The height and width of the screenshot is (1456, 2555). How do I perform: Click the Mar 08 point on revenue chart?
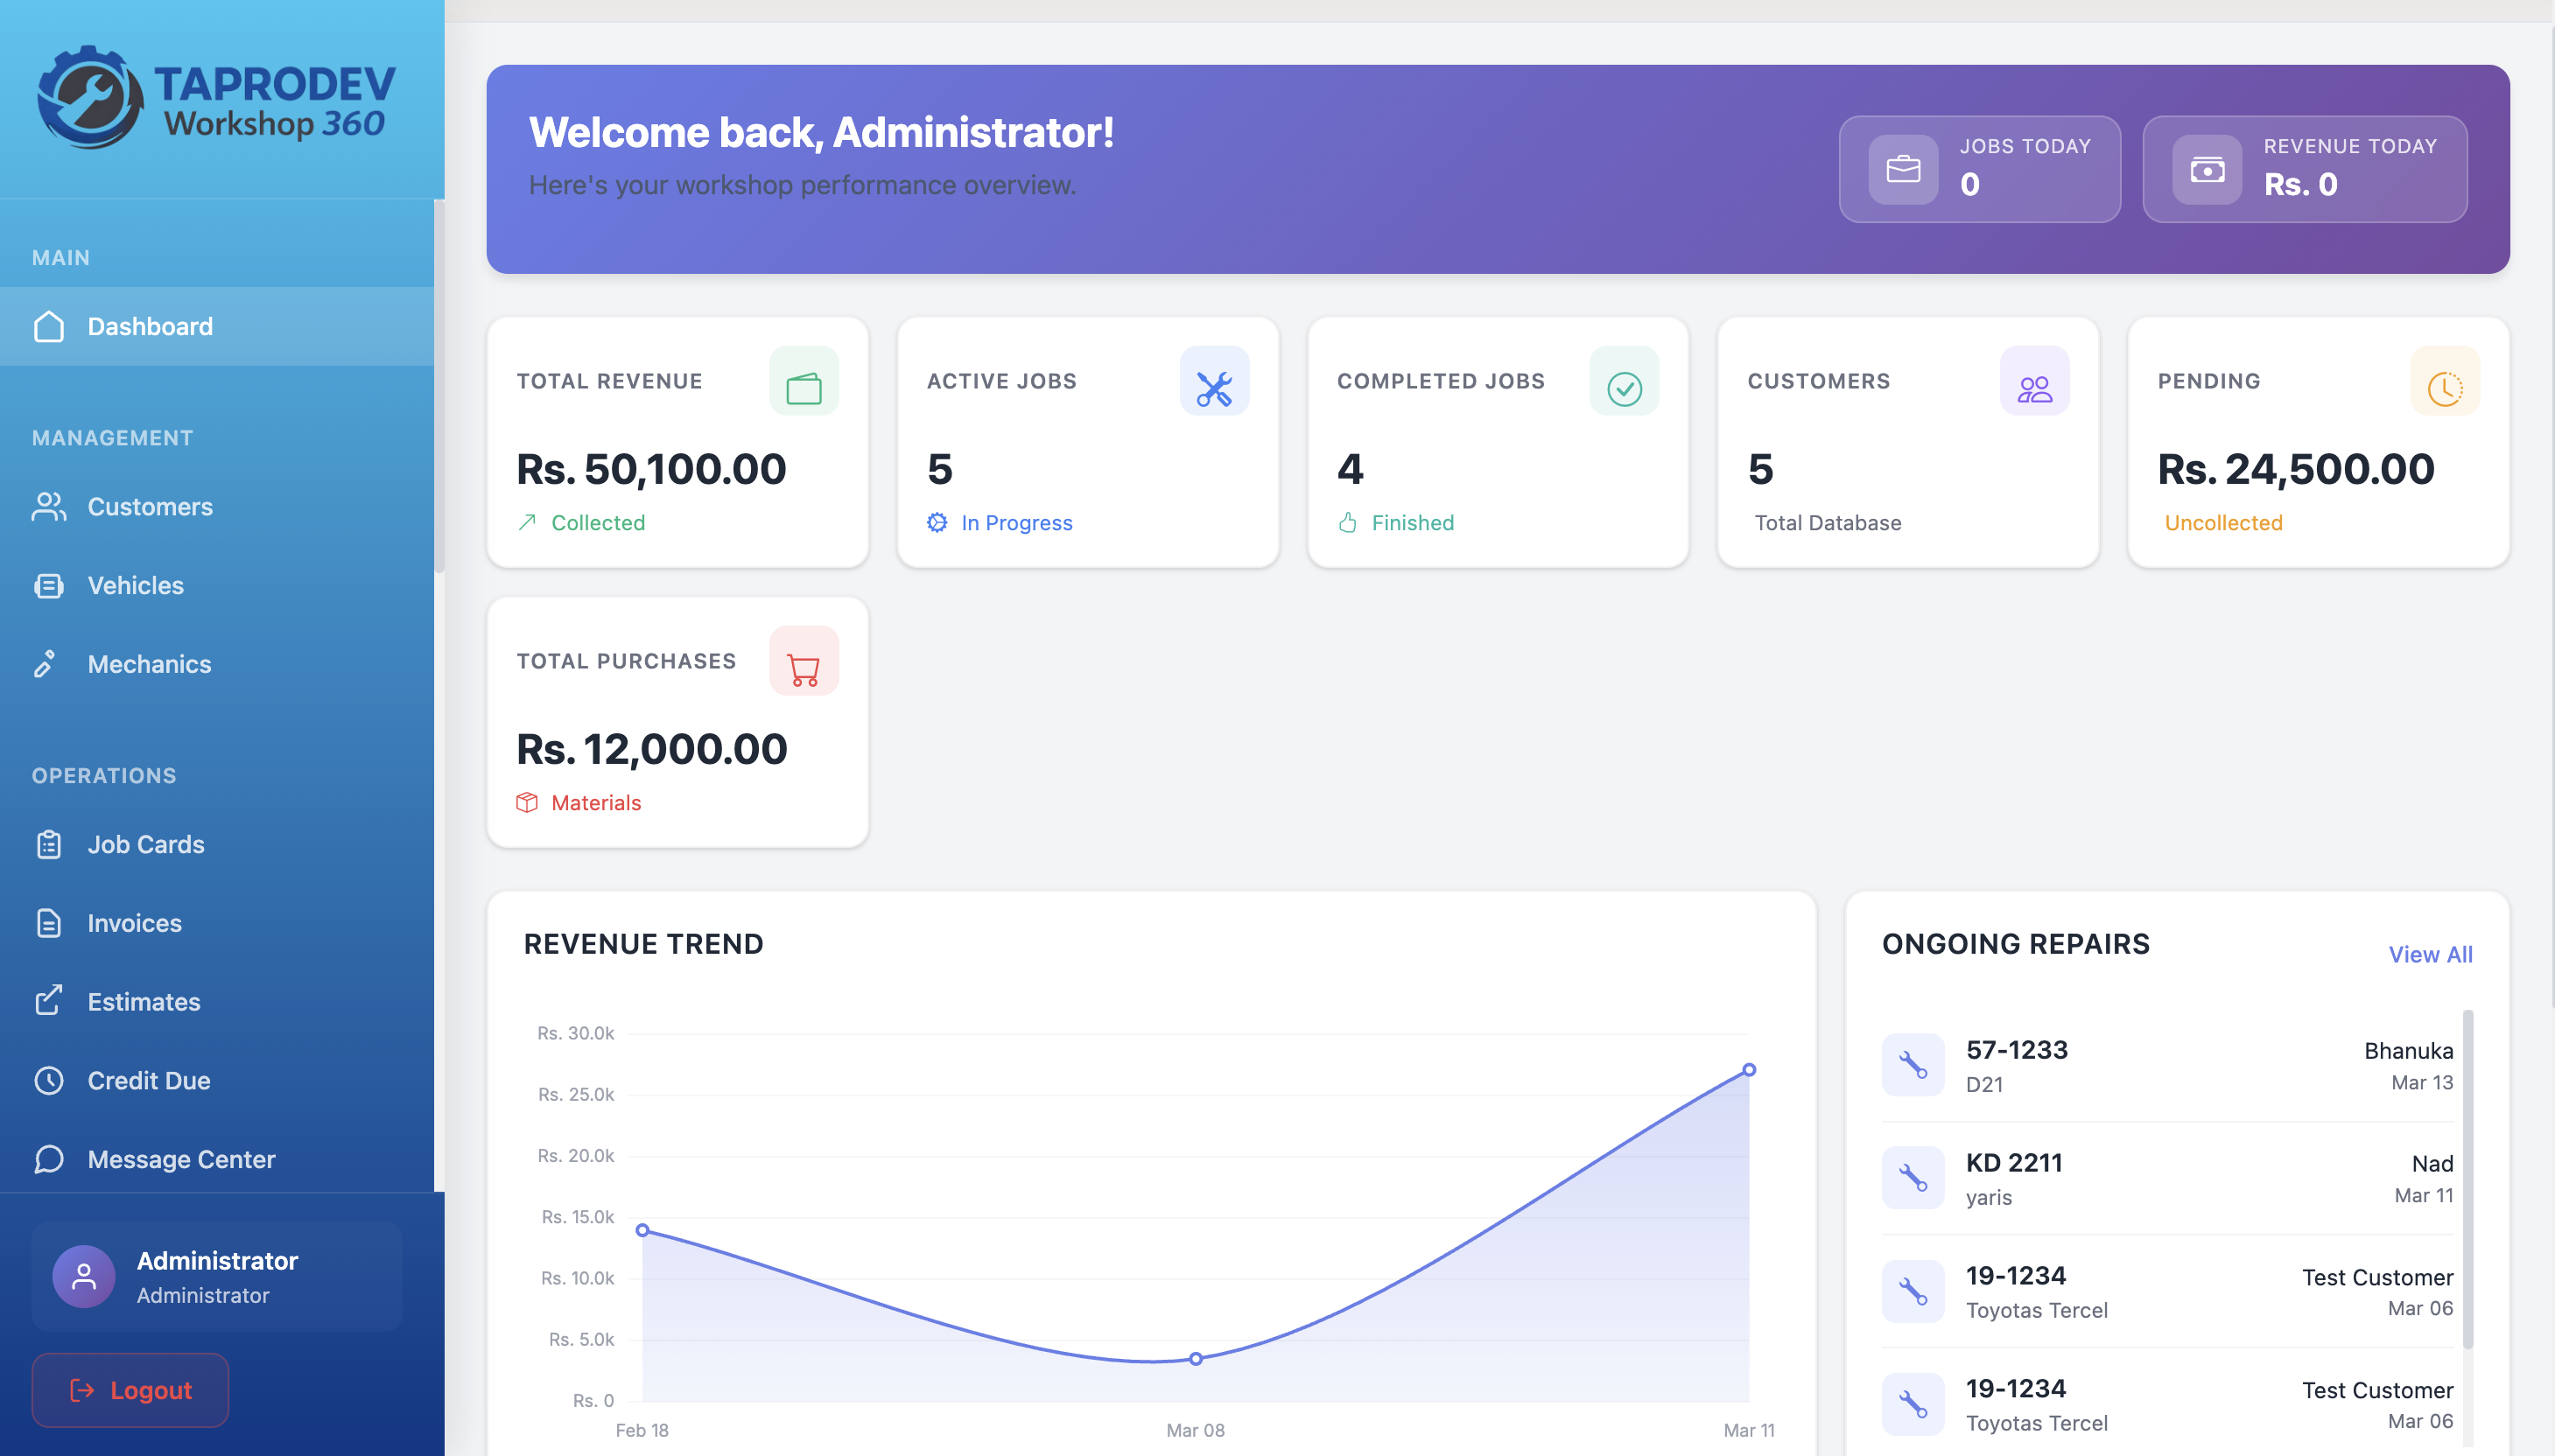click(x=1195, y=1358)
